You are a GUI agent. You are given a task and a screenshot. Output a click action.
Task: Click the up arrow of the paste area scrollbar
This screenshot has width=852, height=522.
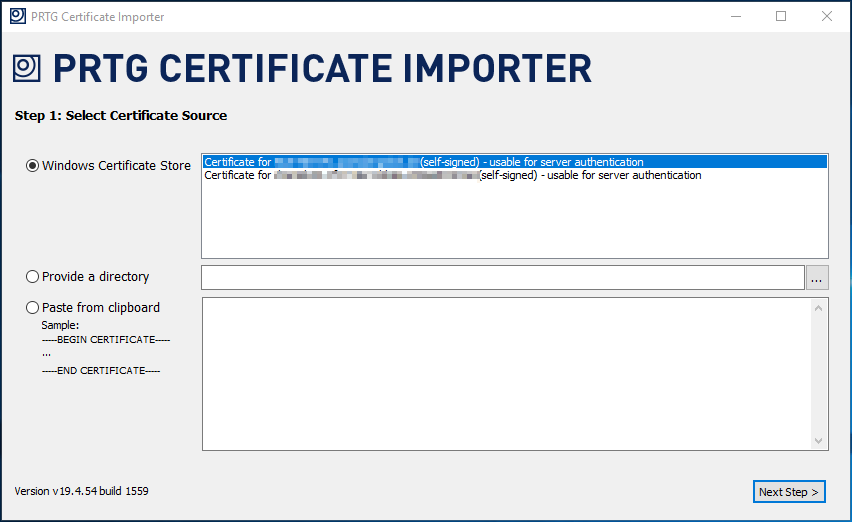(x=820, y=306)
